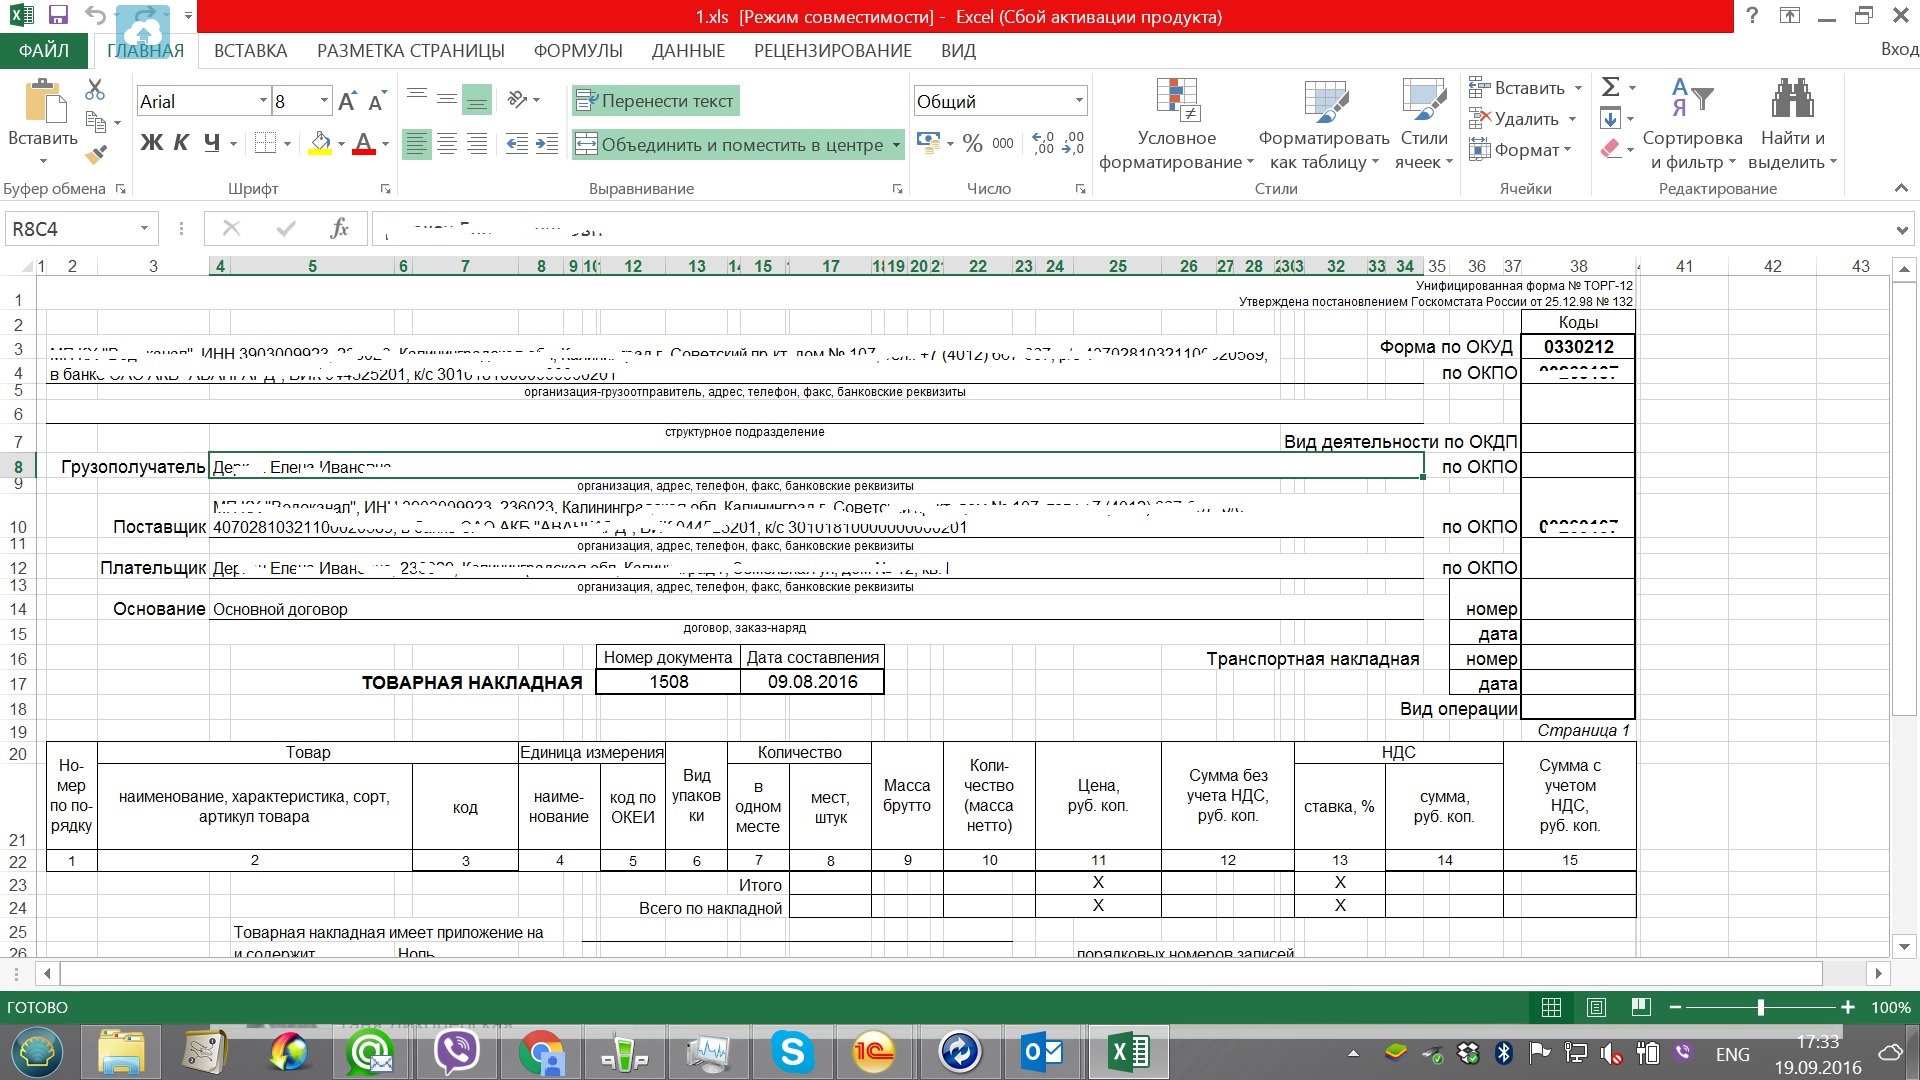Screen dimensions: 1920x1080
Task: Toggle bold Ж formatting
Action: pos(151,143)
